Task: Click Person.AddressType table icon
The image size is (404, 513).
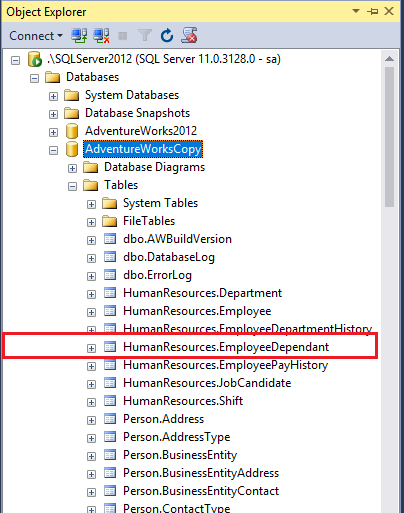Action: [110, 437]
